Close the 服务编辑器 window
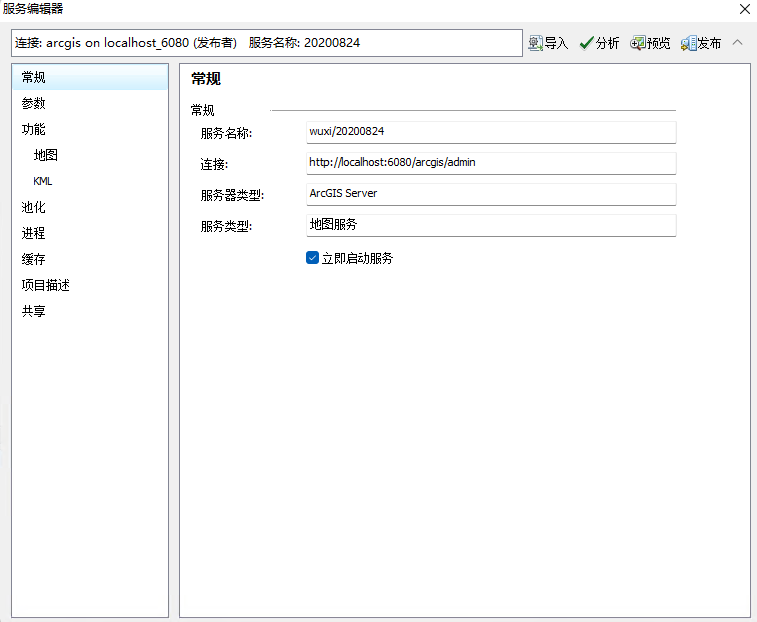Image resolution: width=757 pixels, height=622 pixels. click(x=744, y=9)
